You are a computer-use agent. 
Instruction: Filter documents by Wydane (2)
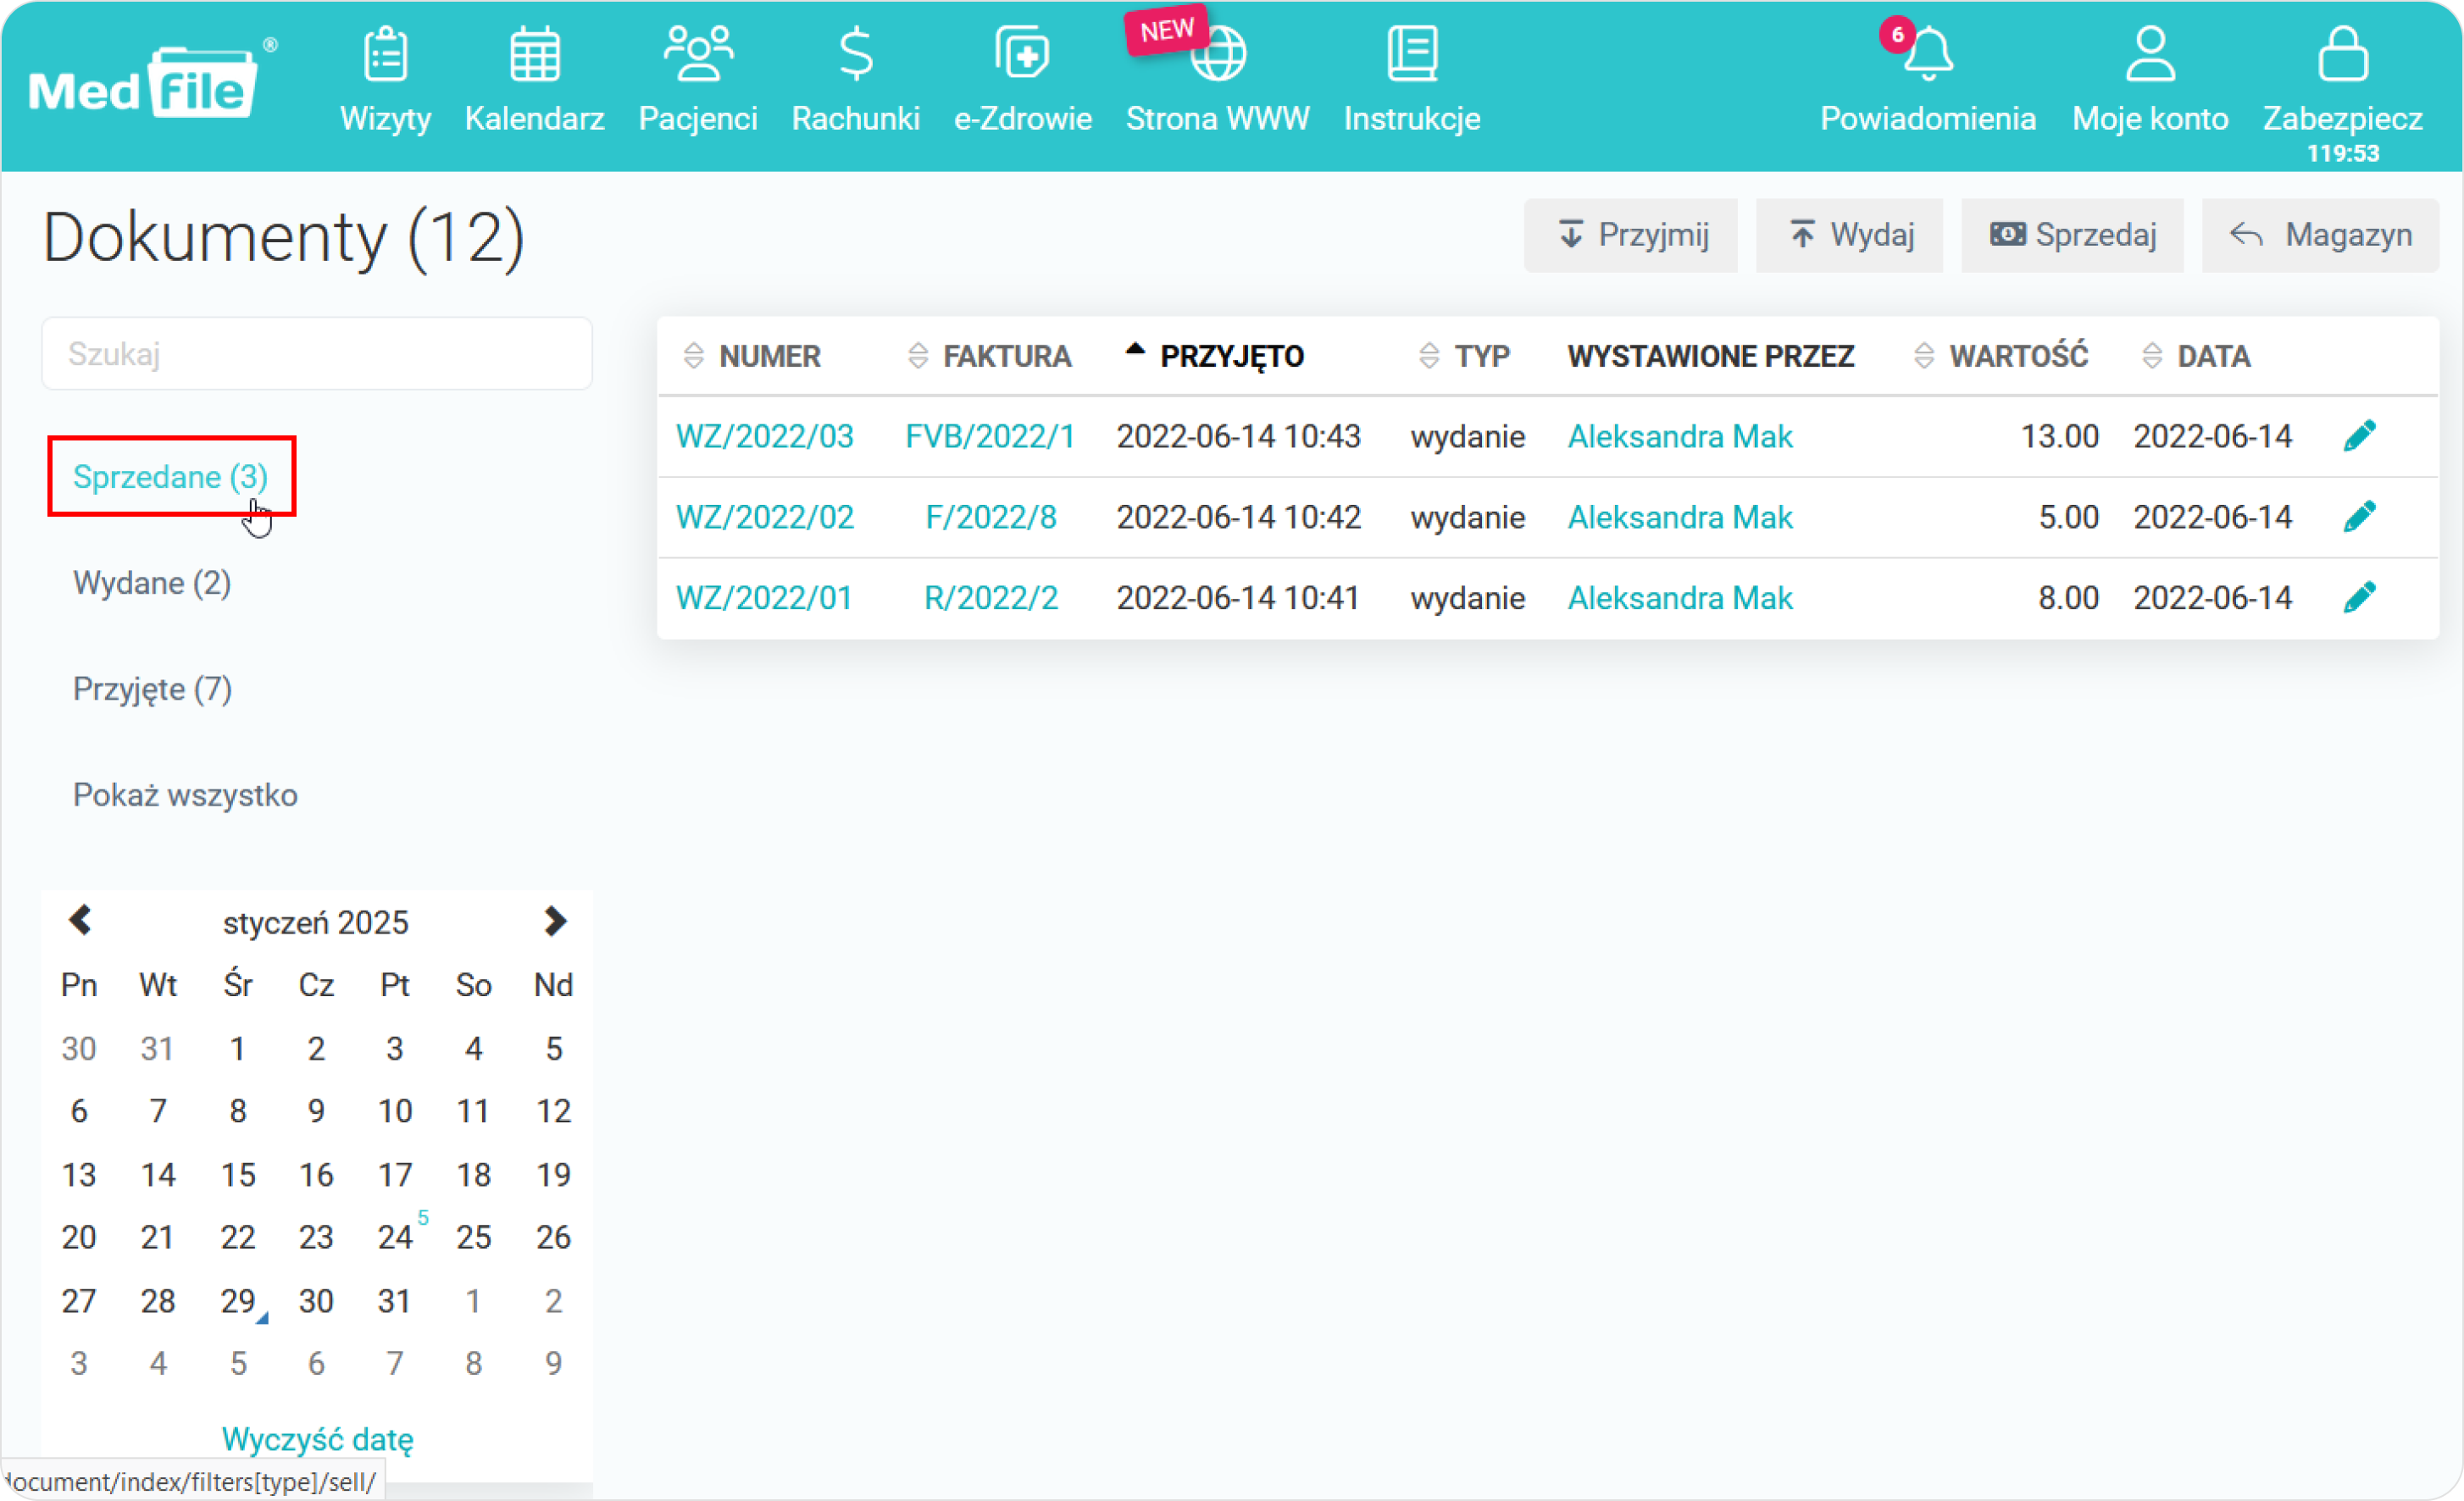coord(152,583)
